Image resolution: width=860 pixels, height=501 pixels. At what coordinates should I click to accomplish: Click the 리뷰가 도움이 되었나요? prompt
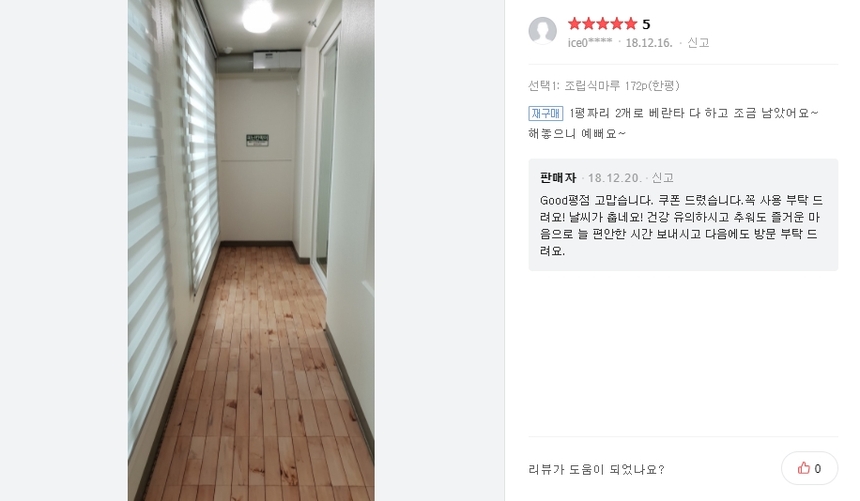[x=596, y=469]
